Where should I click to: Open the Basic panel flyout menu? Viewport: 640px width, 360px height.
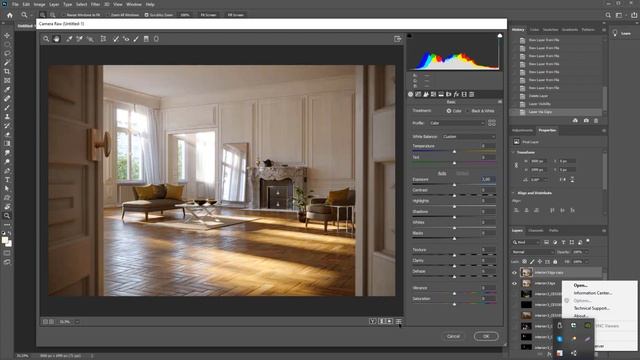[x=500, y=102]
